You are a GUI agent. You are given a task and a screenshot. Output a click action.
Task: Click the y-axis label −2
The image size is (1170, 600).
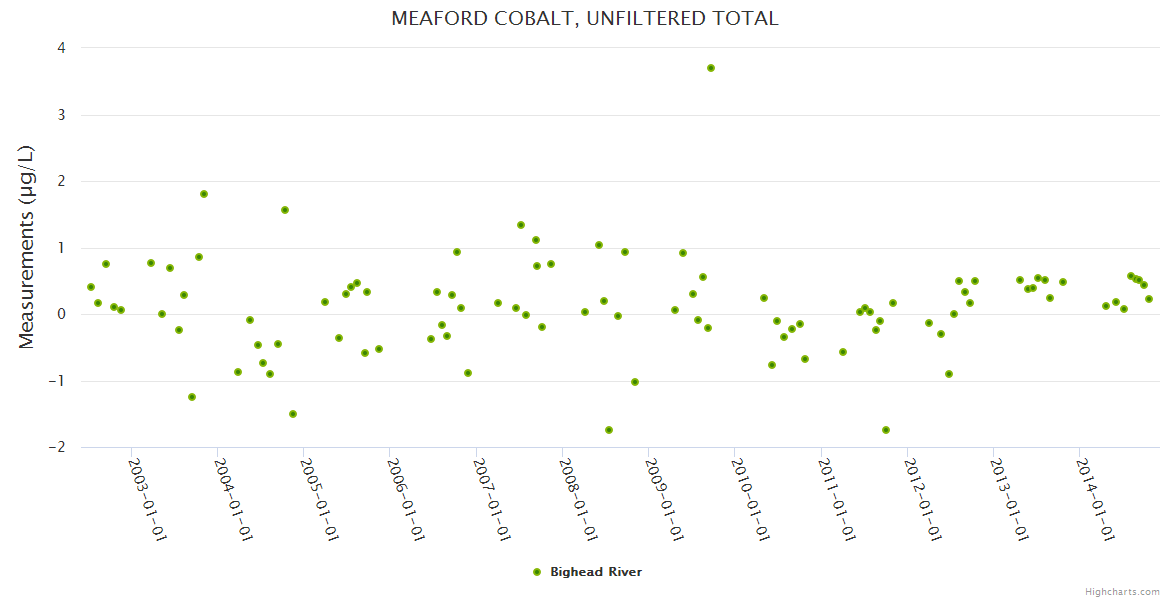click(x=57, y=447)
